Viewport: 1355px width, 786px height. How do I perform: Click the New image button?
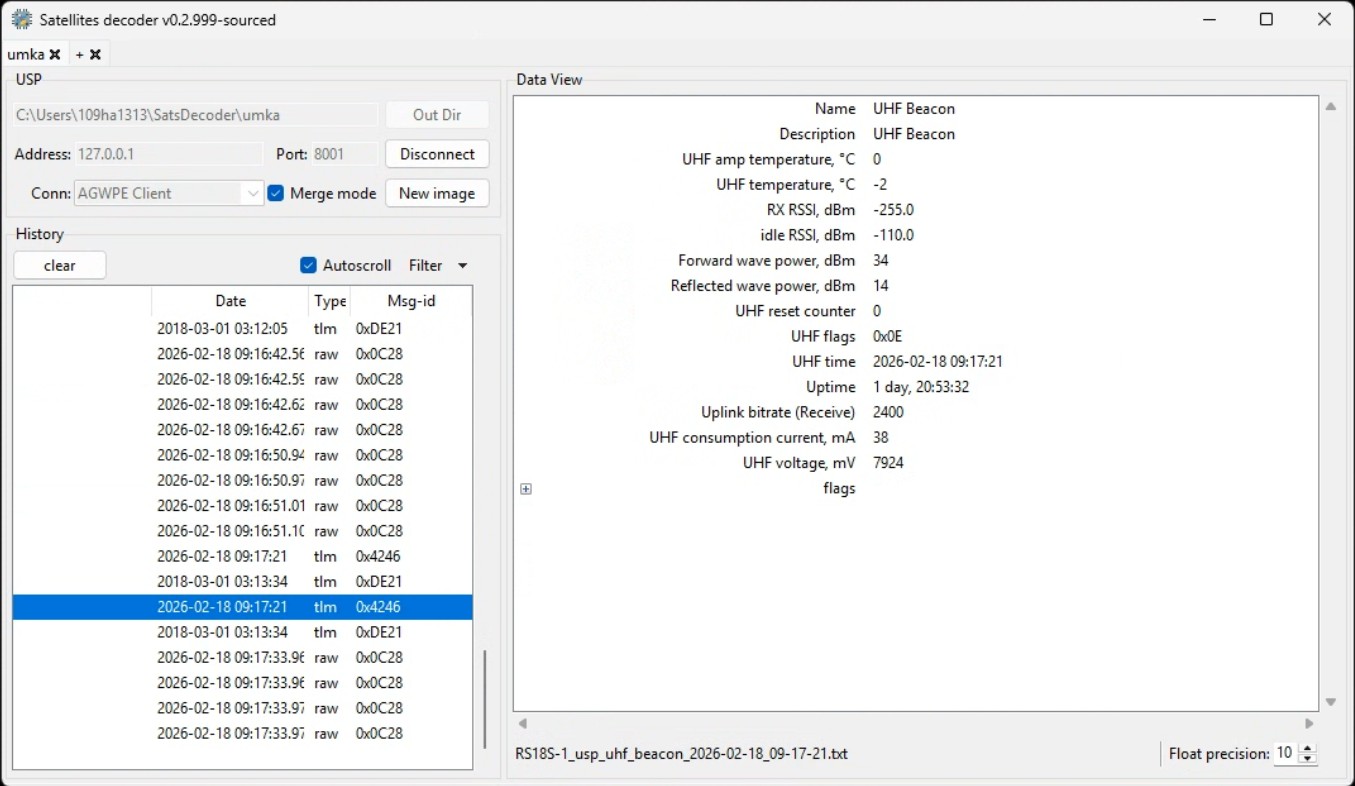(x=437, y=193)
